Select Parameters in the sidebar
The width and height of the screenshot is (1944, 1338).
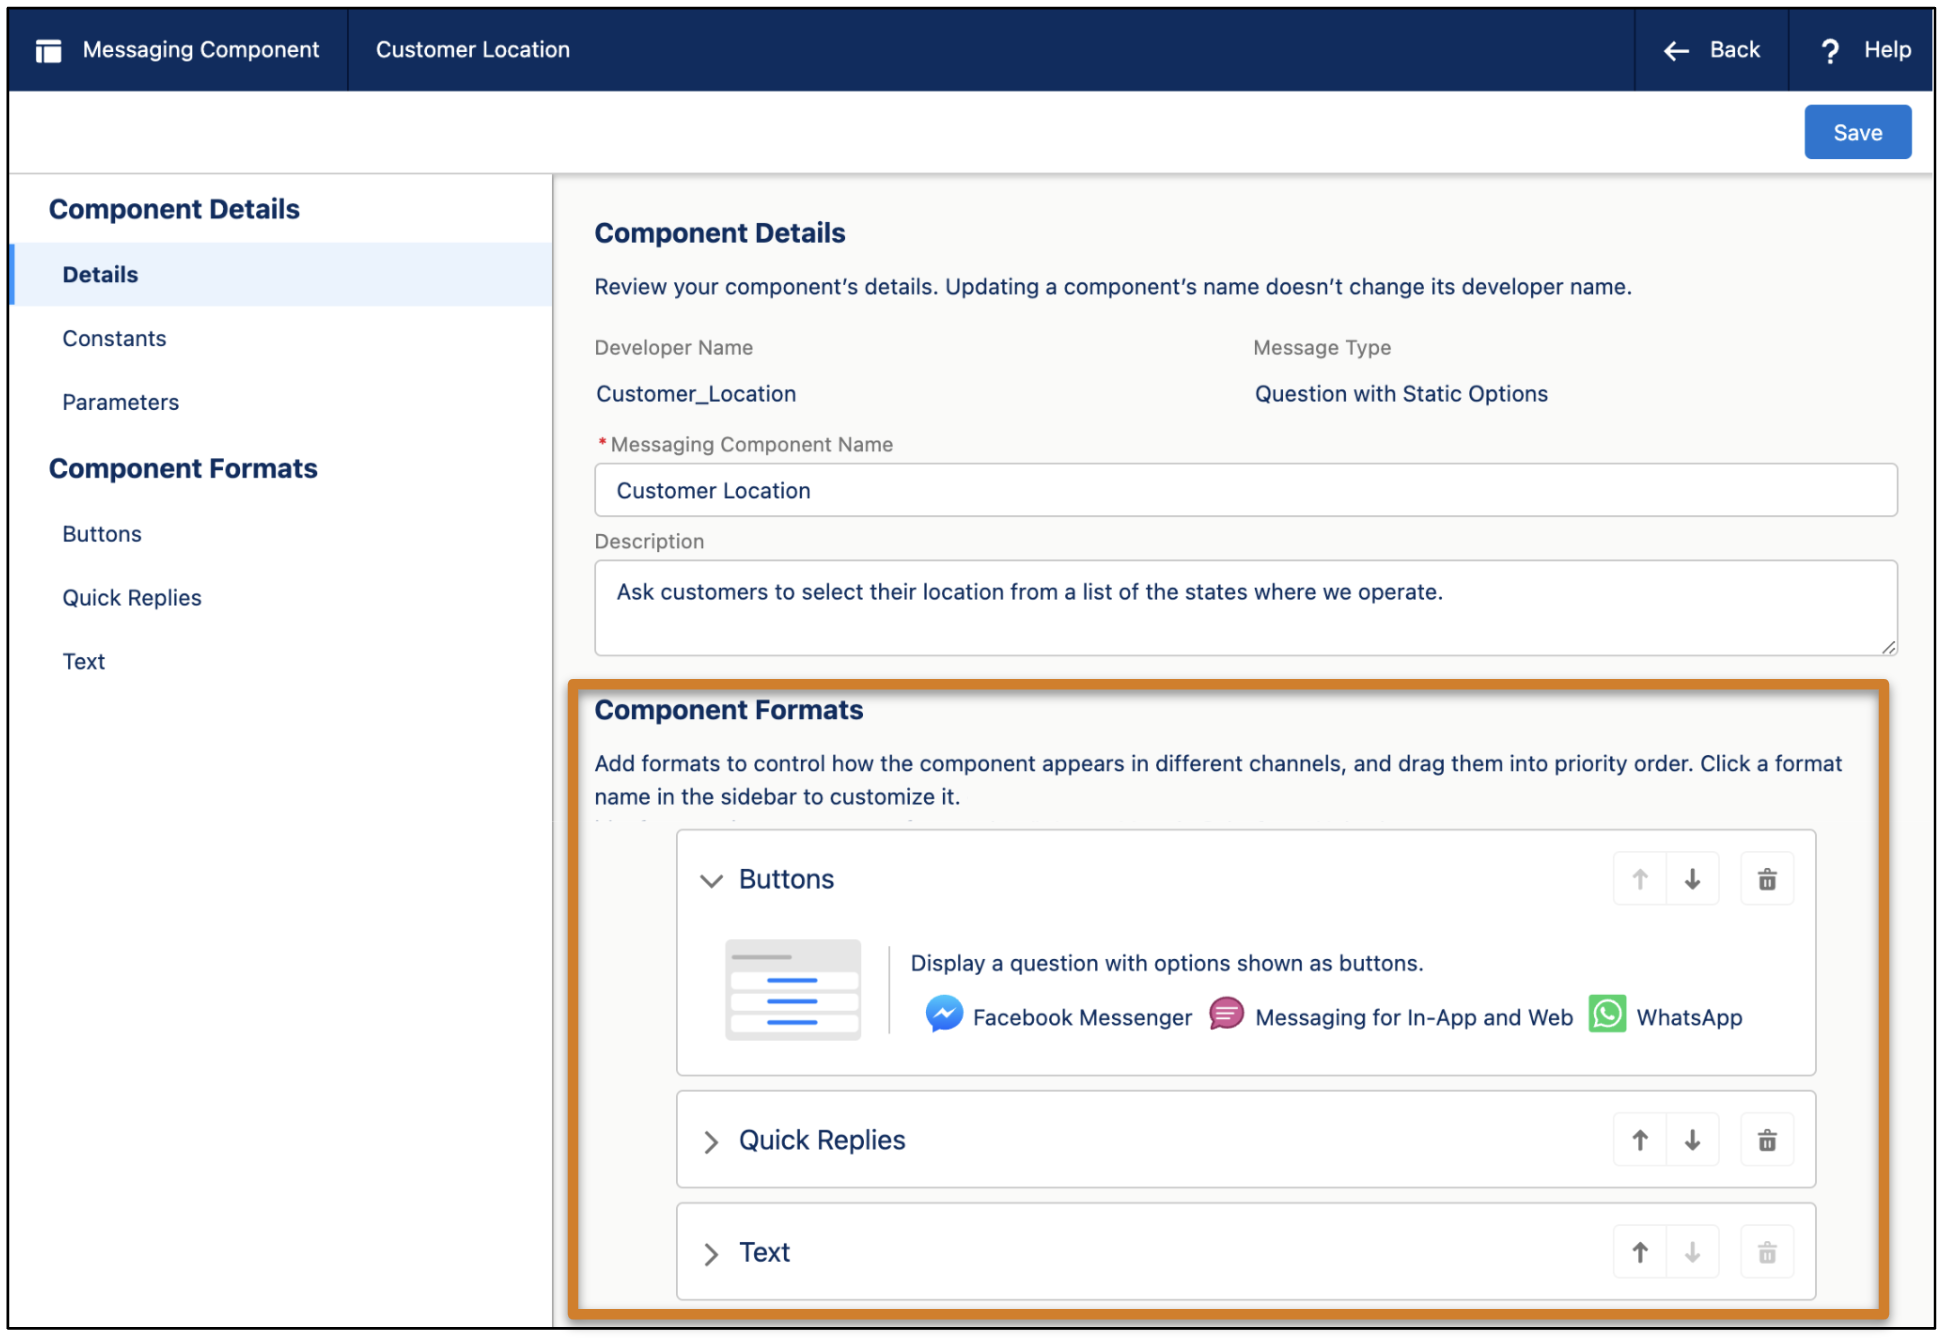pos(120,402)
